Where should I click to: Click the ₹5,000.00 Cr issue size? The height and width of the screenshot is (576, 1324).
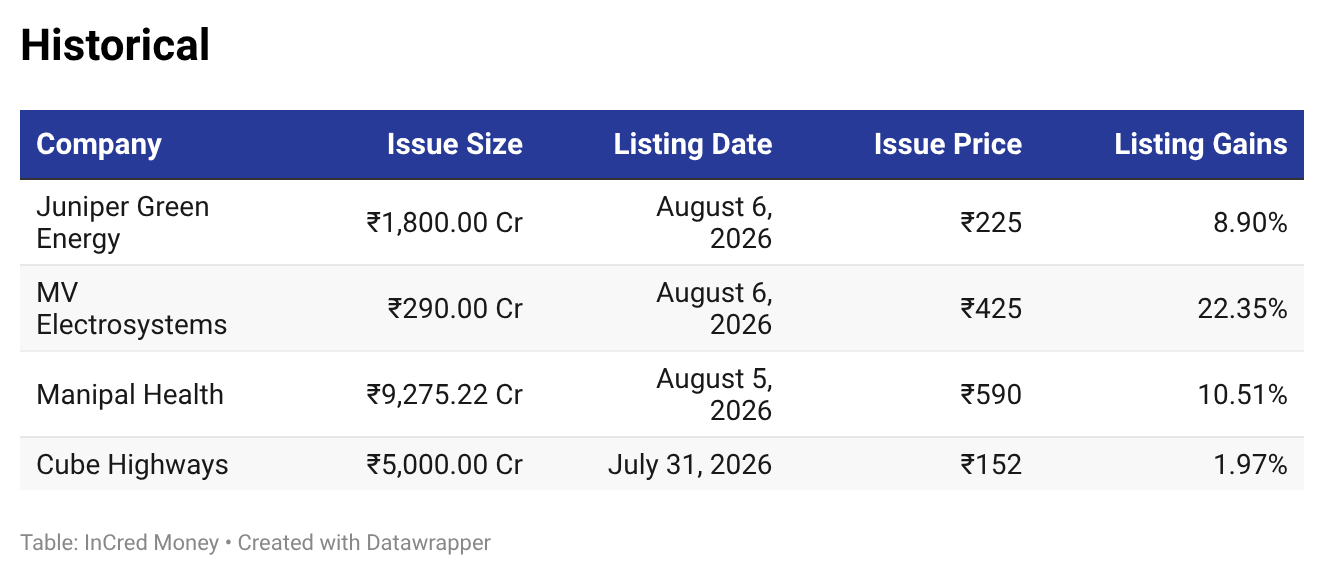[445, 464]
